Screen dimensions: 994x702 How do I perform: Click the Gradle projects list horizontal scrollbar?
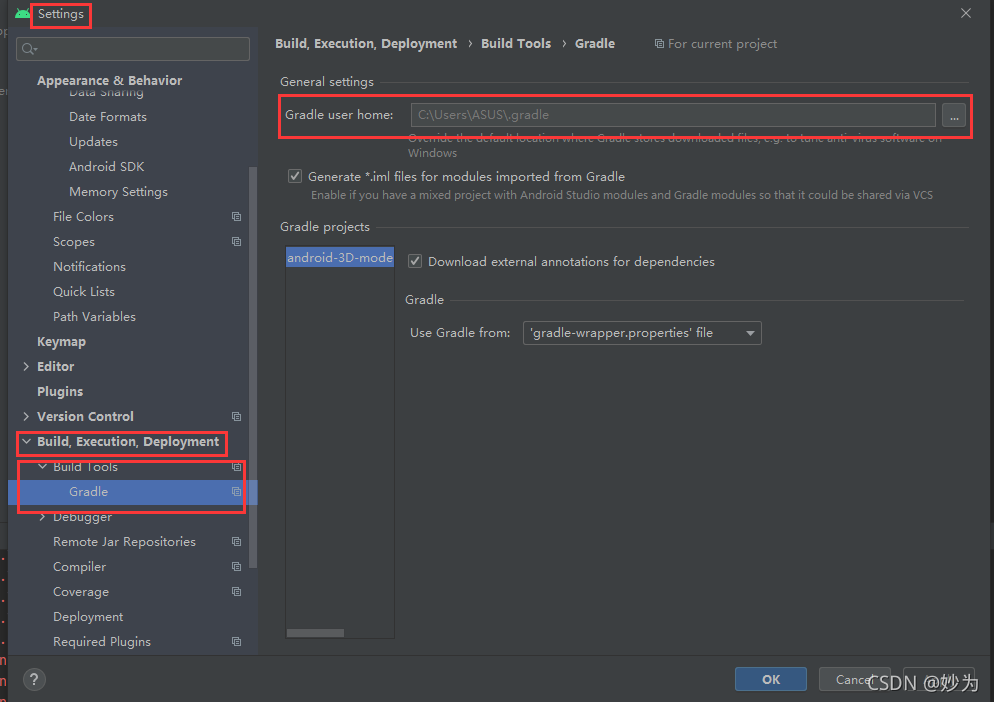click(x=315, y=633)
